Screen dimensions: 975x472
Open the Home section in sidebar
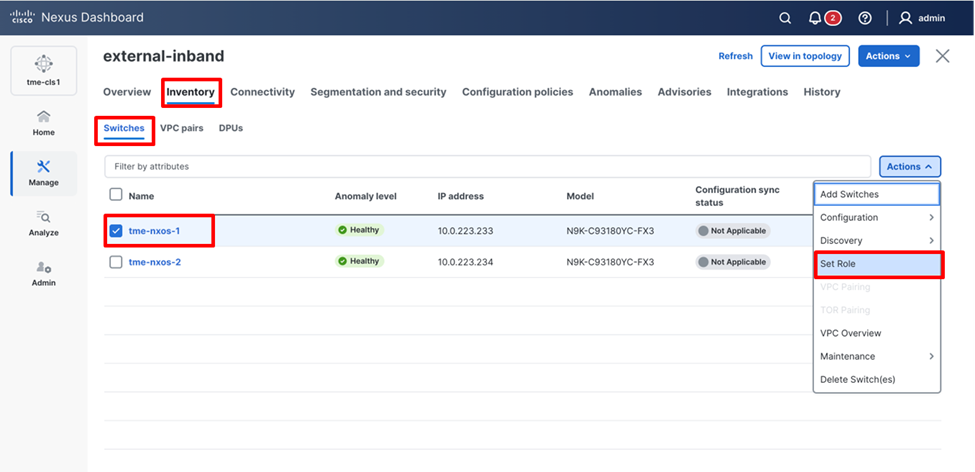pyautogui.click(x=44, y=122)
